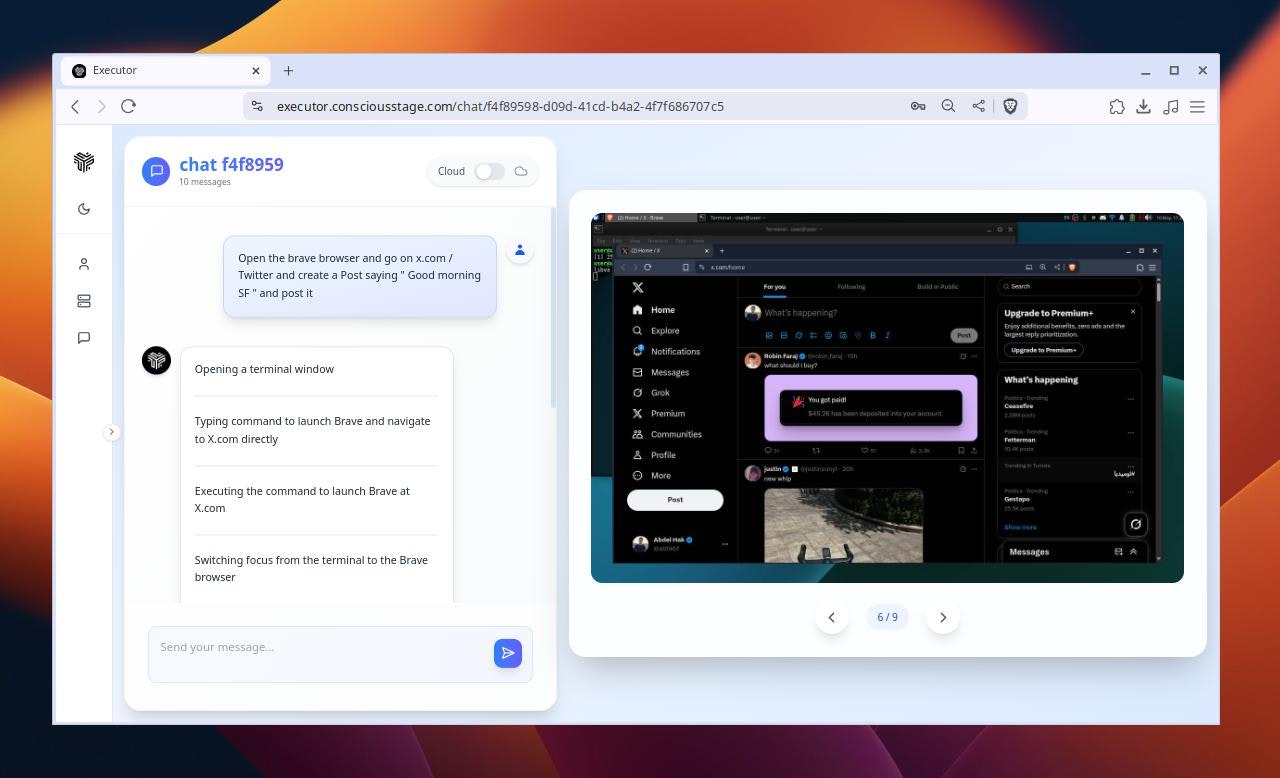Close the Executor tab
Viewport: 1280px width, 778px height.
[x=255, y=71]
